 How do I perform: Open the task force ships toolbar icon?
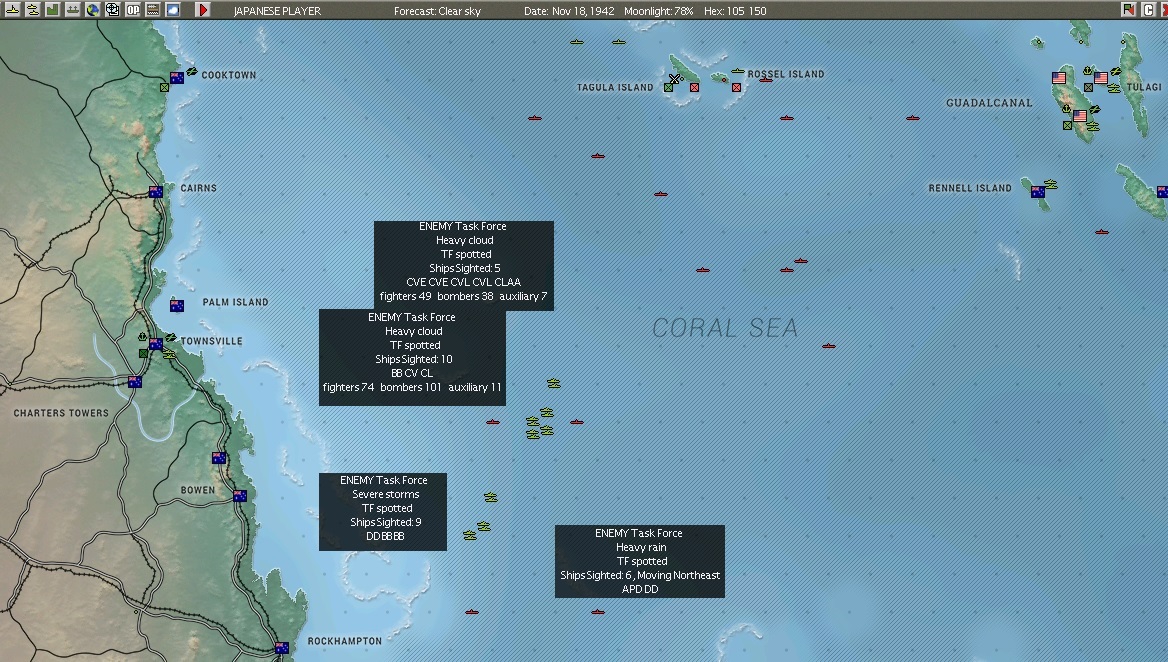[x=31, y=9]
